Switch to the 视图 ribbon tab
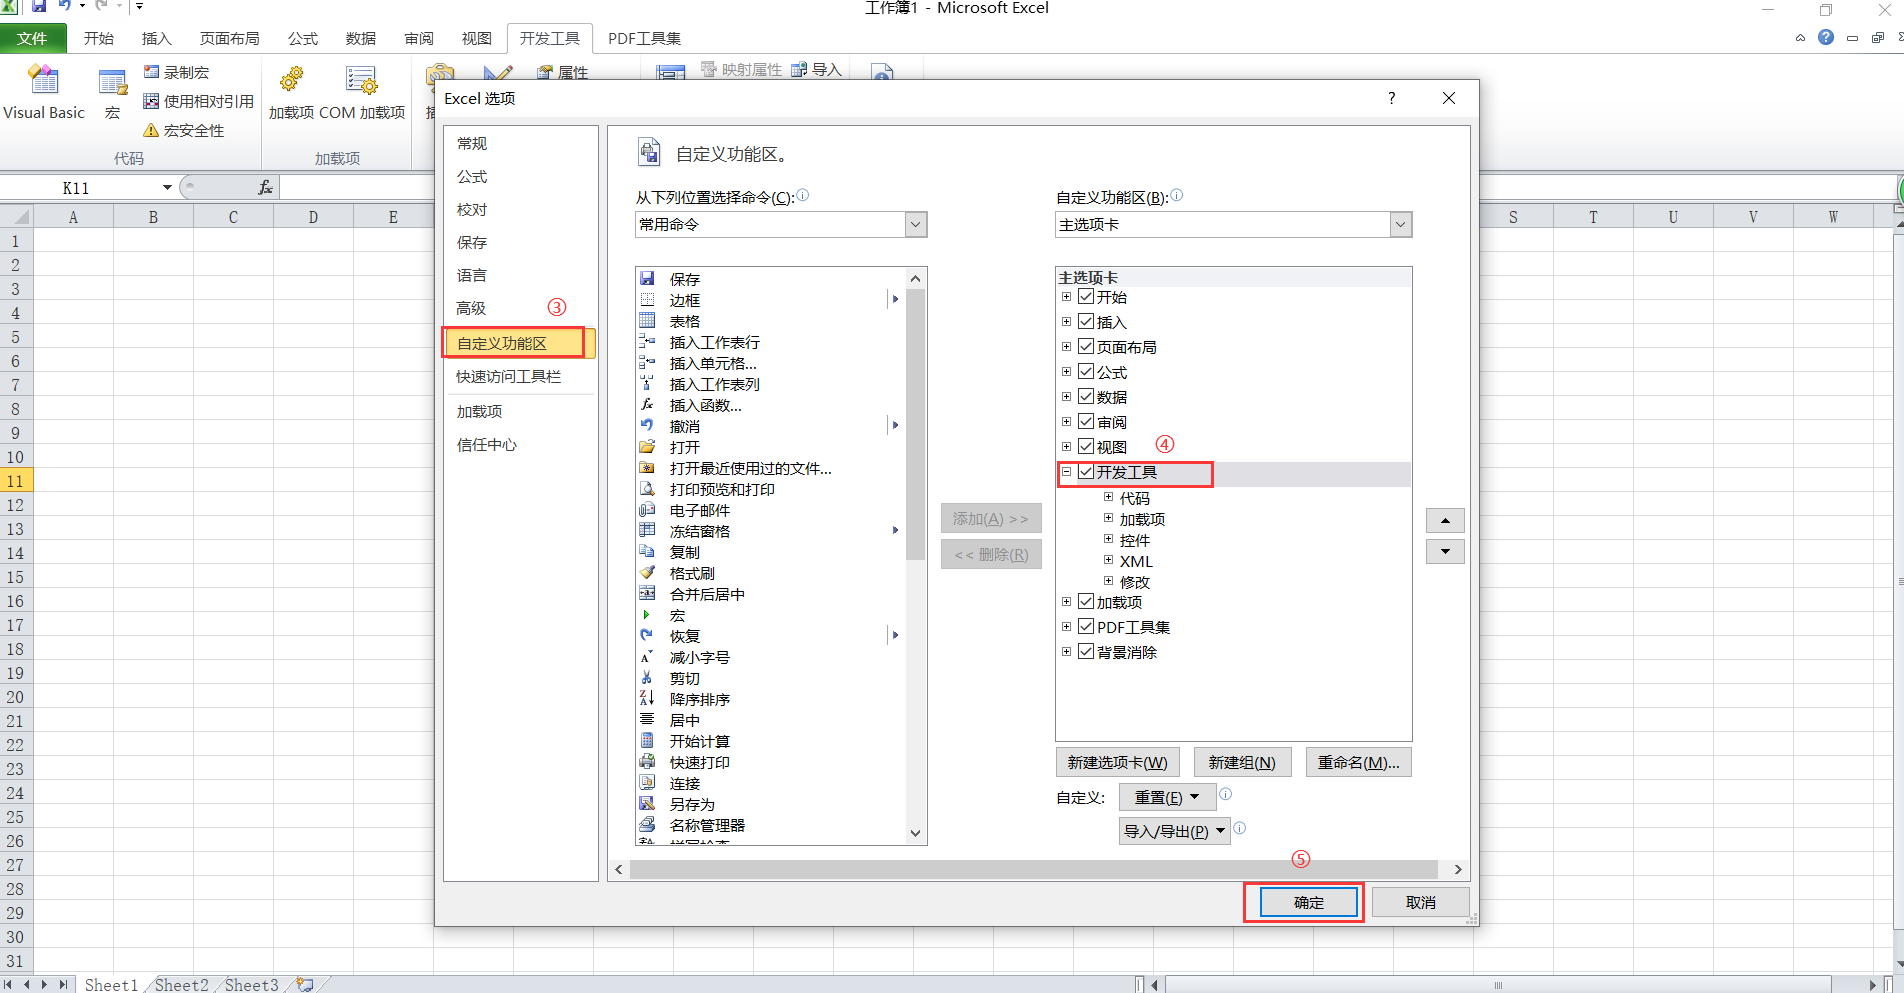The height and width of the screenshot is (993, 1904). 476,38
